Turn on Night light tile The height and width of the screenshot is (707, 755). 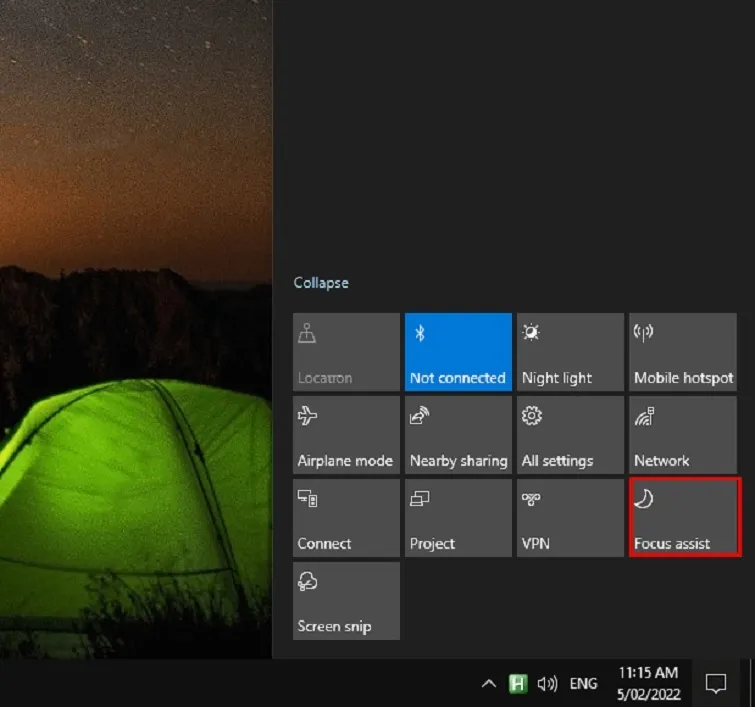(x=570, y=352)
